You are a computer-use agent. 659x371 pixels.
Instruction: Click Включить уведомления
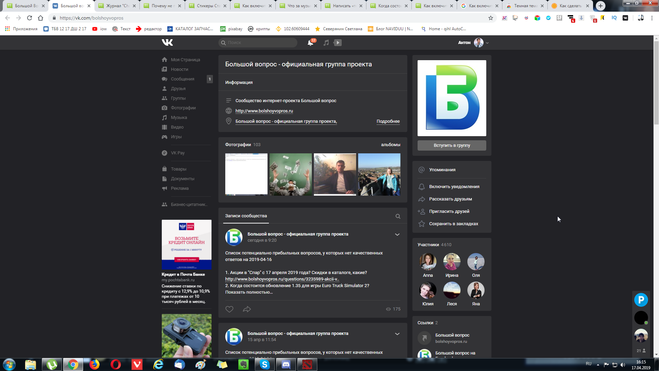[x=454, y=187]
